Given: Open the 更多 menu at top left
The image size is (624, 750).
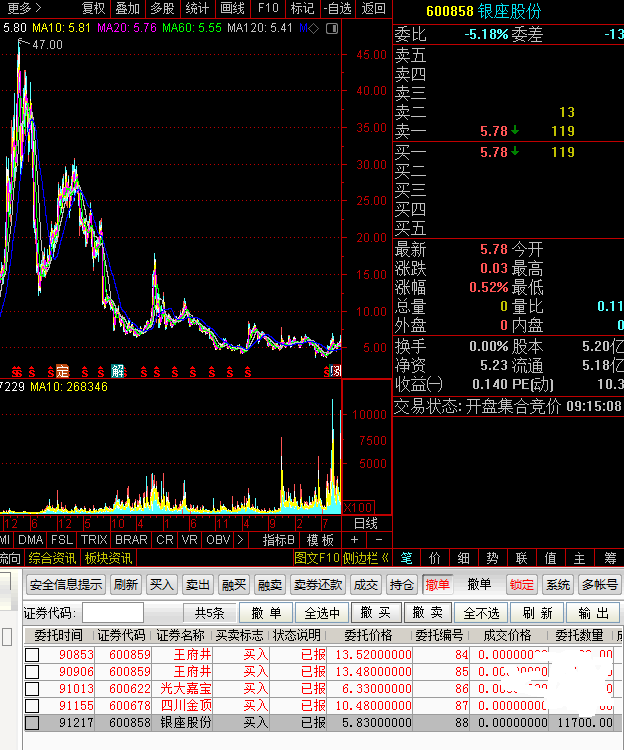Looking at the screenshot, I should click(x=23, y=8).
